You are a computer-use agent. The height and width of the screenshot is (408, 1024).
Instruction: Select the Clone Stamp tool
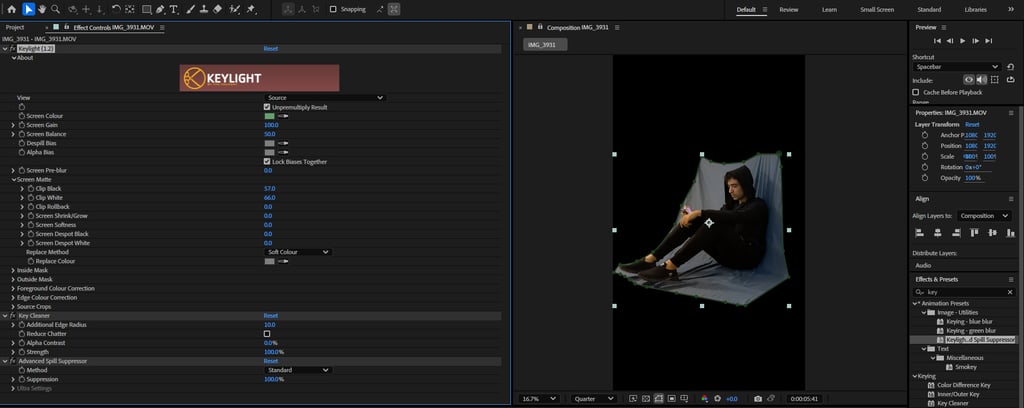click(204, 9)
